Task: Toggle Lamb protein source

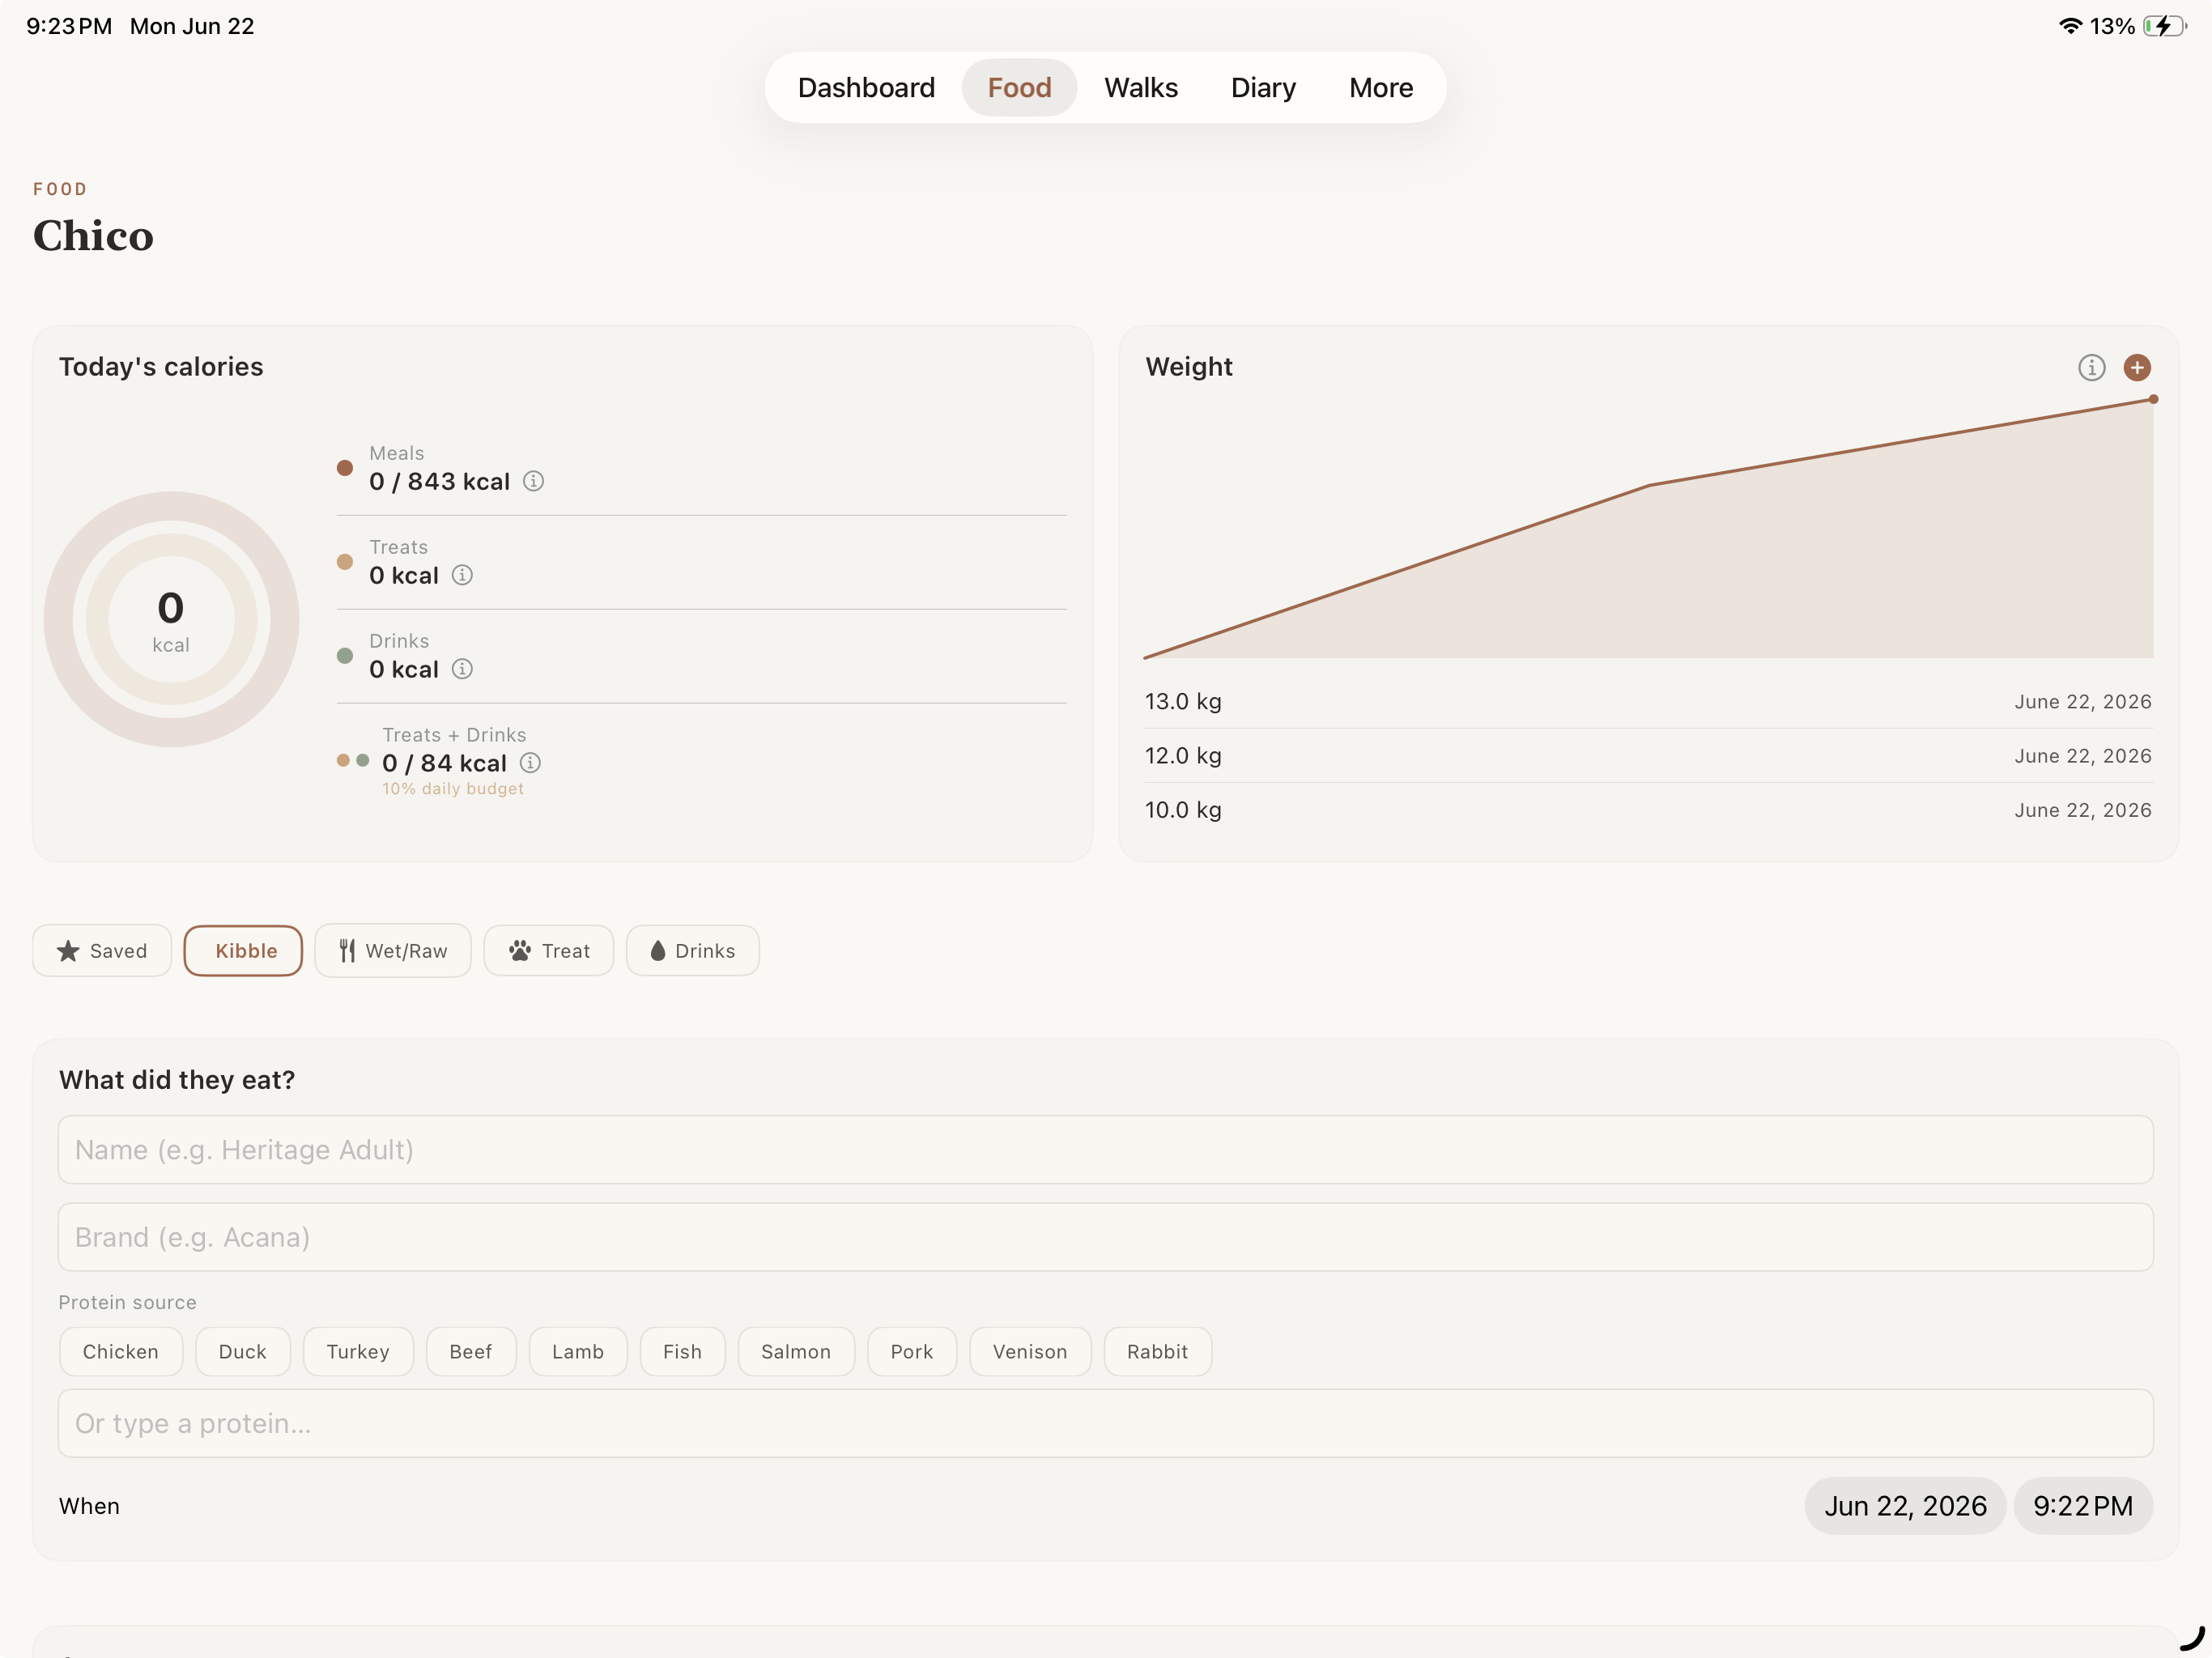Action: (578, 1351)
